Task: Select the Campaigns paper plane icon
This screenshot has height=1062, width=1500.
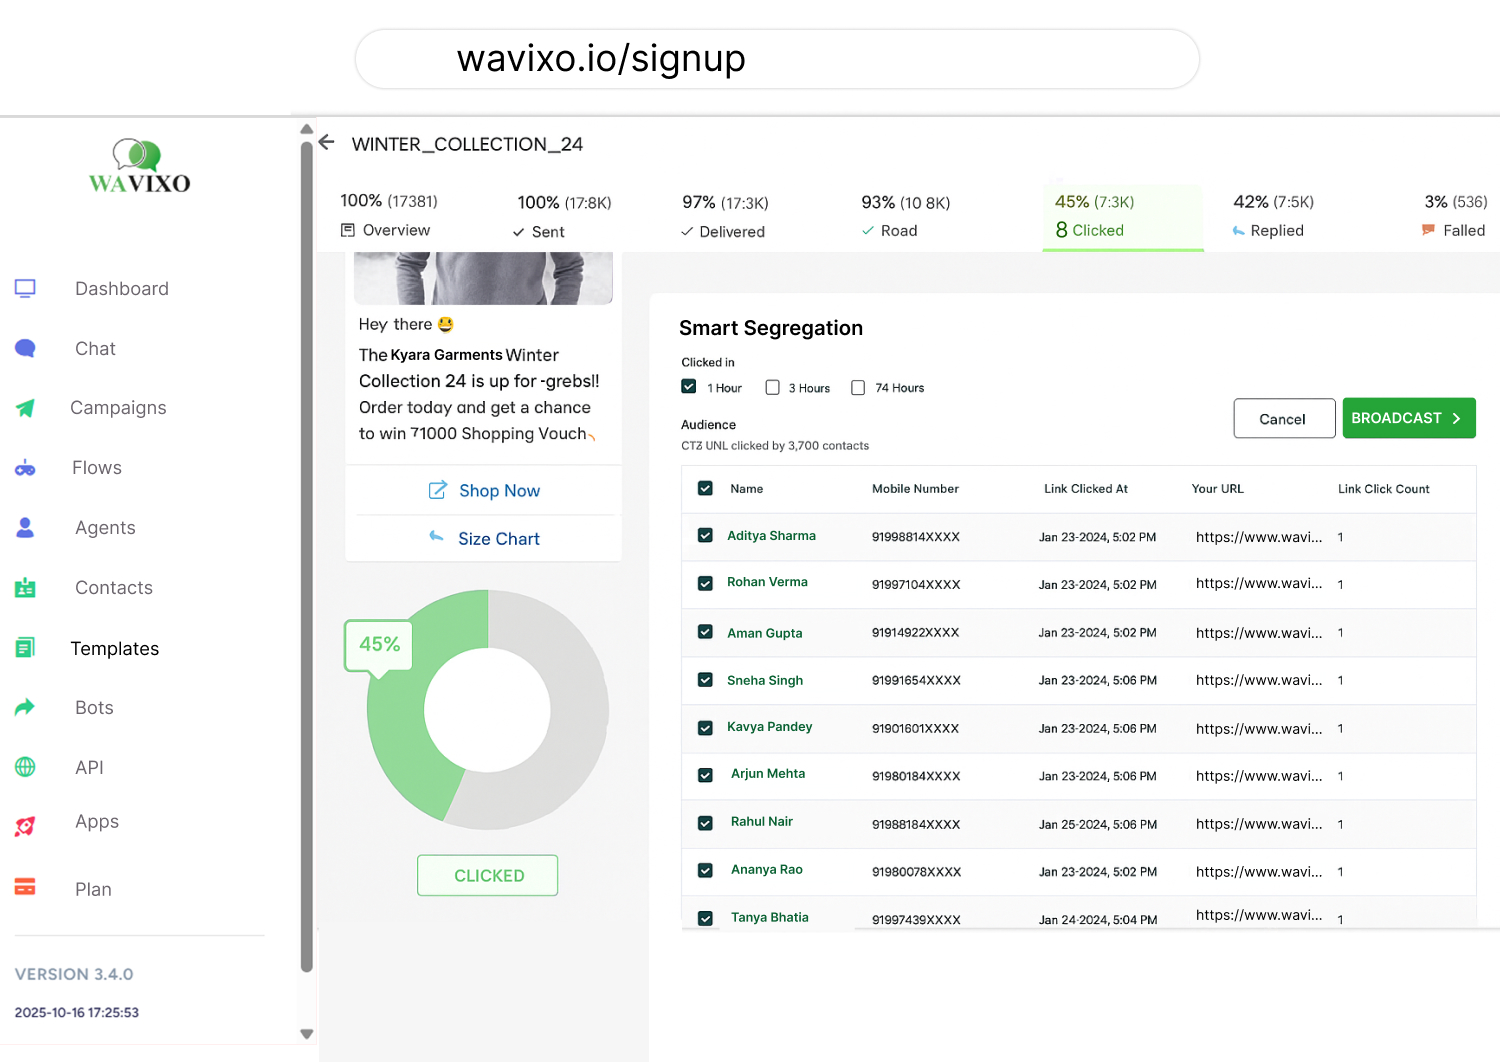Action: 25,408
